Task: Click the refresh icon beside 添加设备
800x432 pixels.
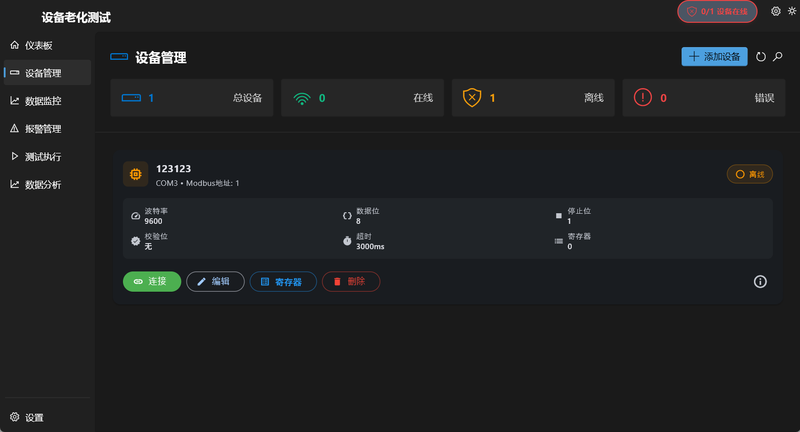Action: pyautogui.click(x=761, y=57)
